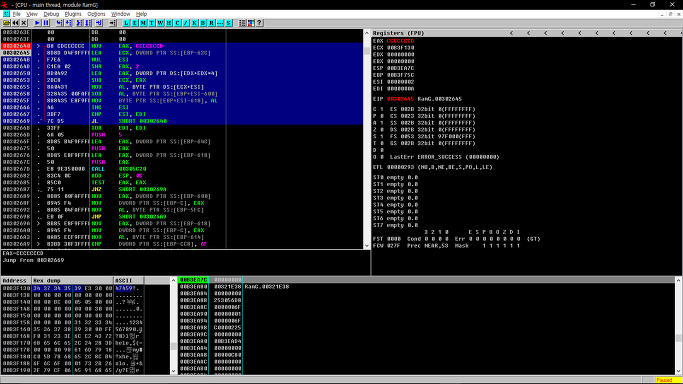The width and height of the screenshot is (683, 384).
Task: Select the Z flag bit
Action: (381, 130)
